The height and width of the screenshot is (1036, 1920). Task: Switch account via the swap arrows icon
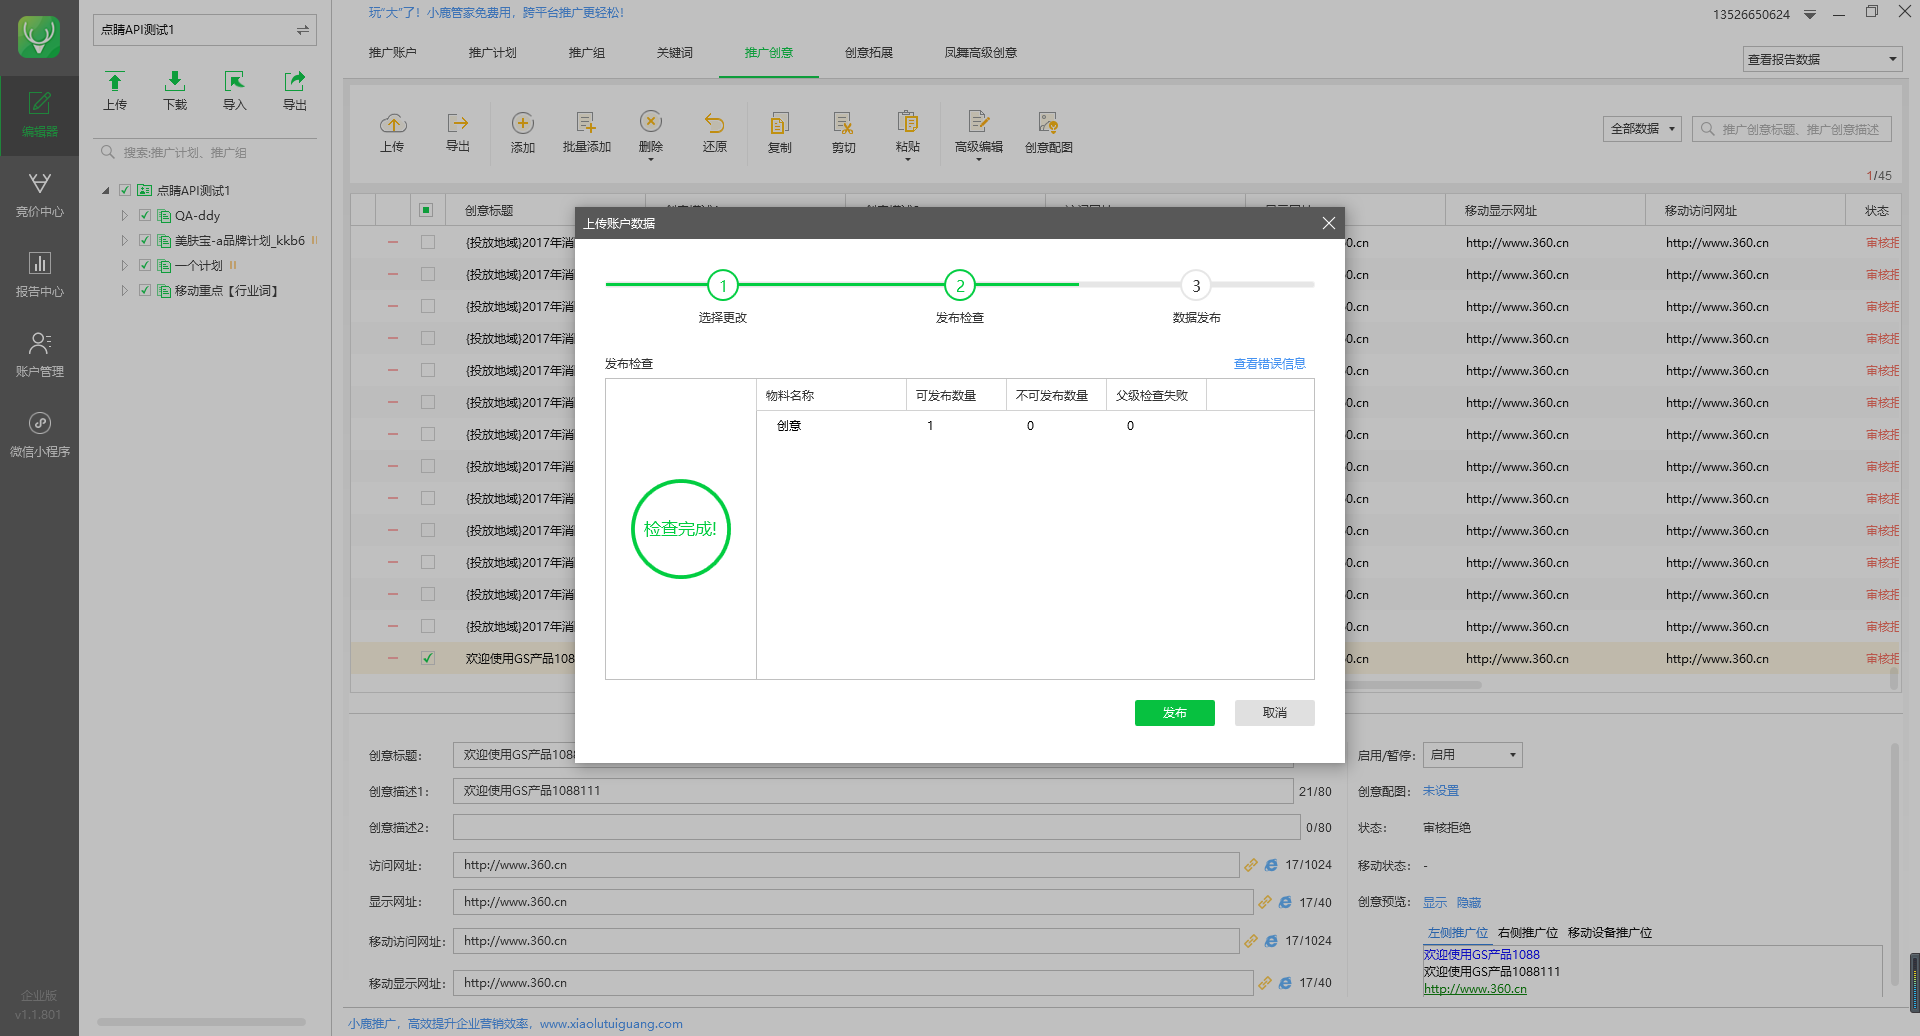[x=302, y=30]
